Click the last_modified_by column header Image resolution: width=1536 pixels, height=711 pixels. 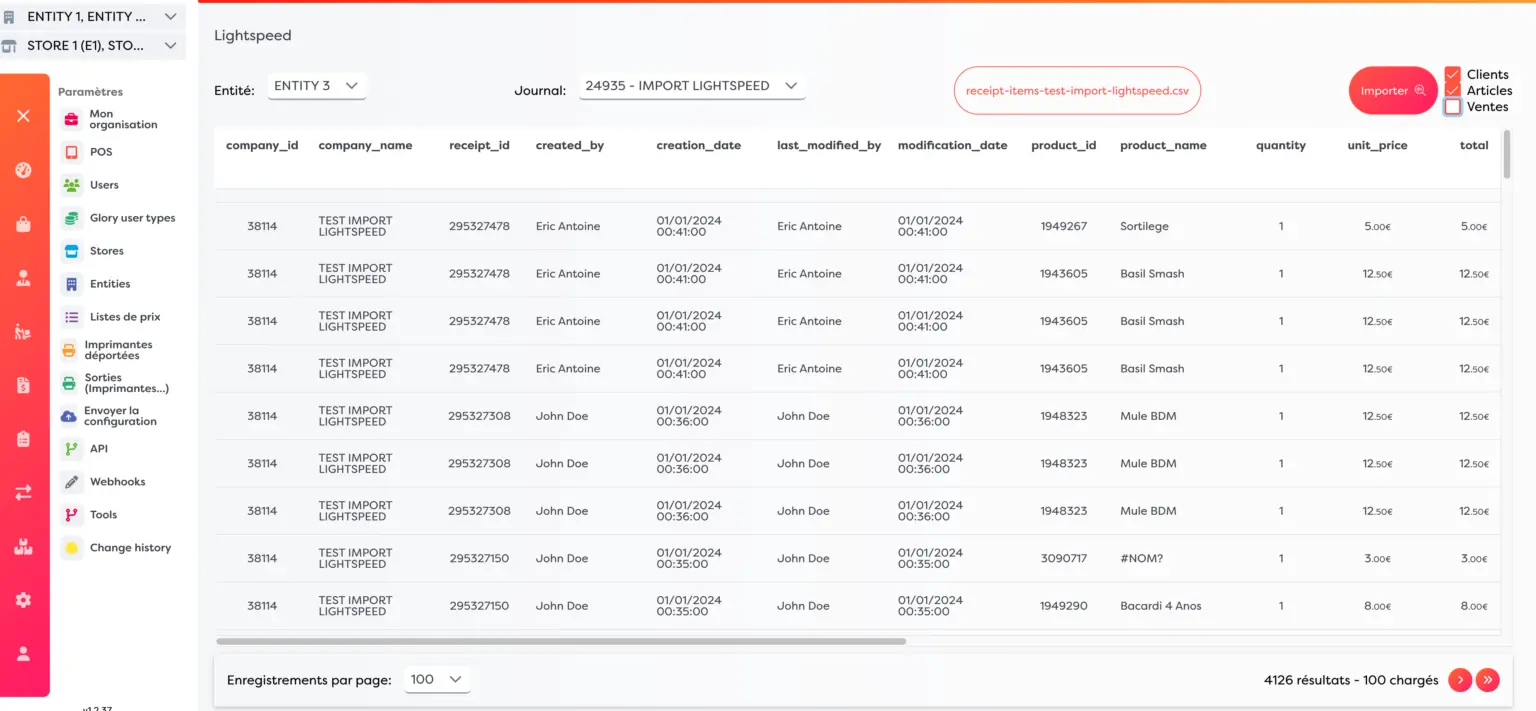829,146
